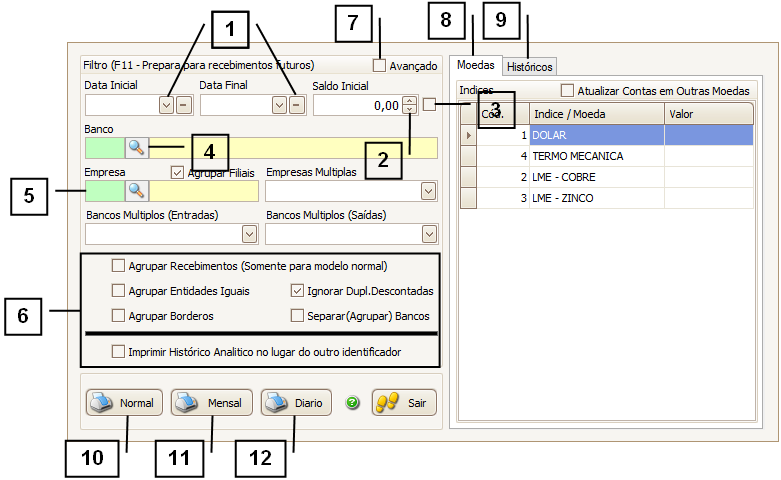Open the Data Inicial date dropdown

(166, 105)
